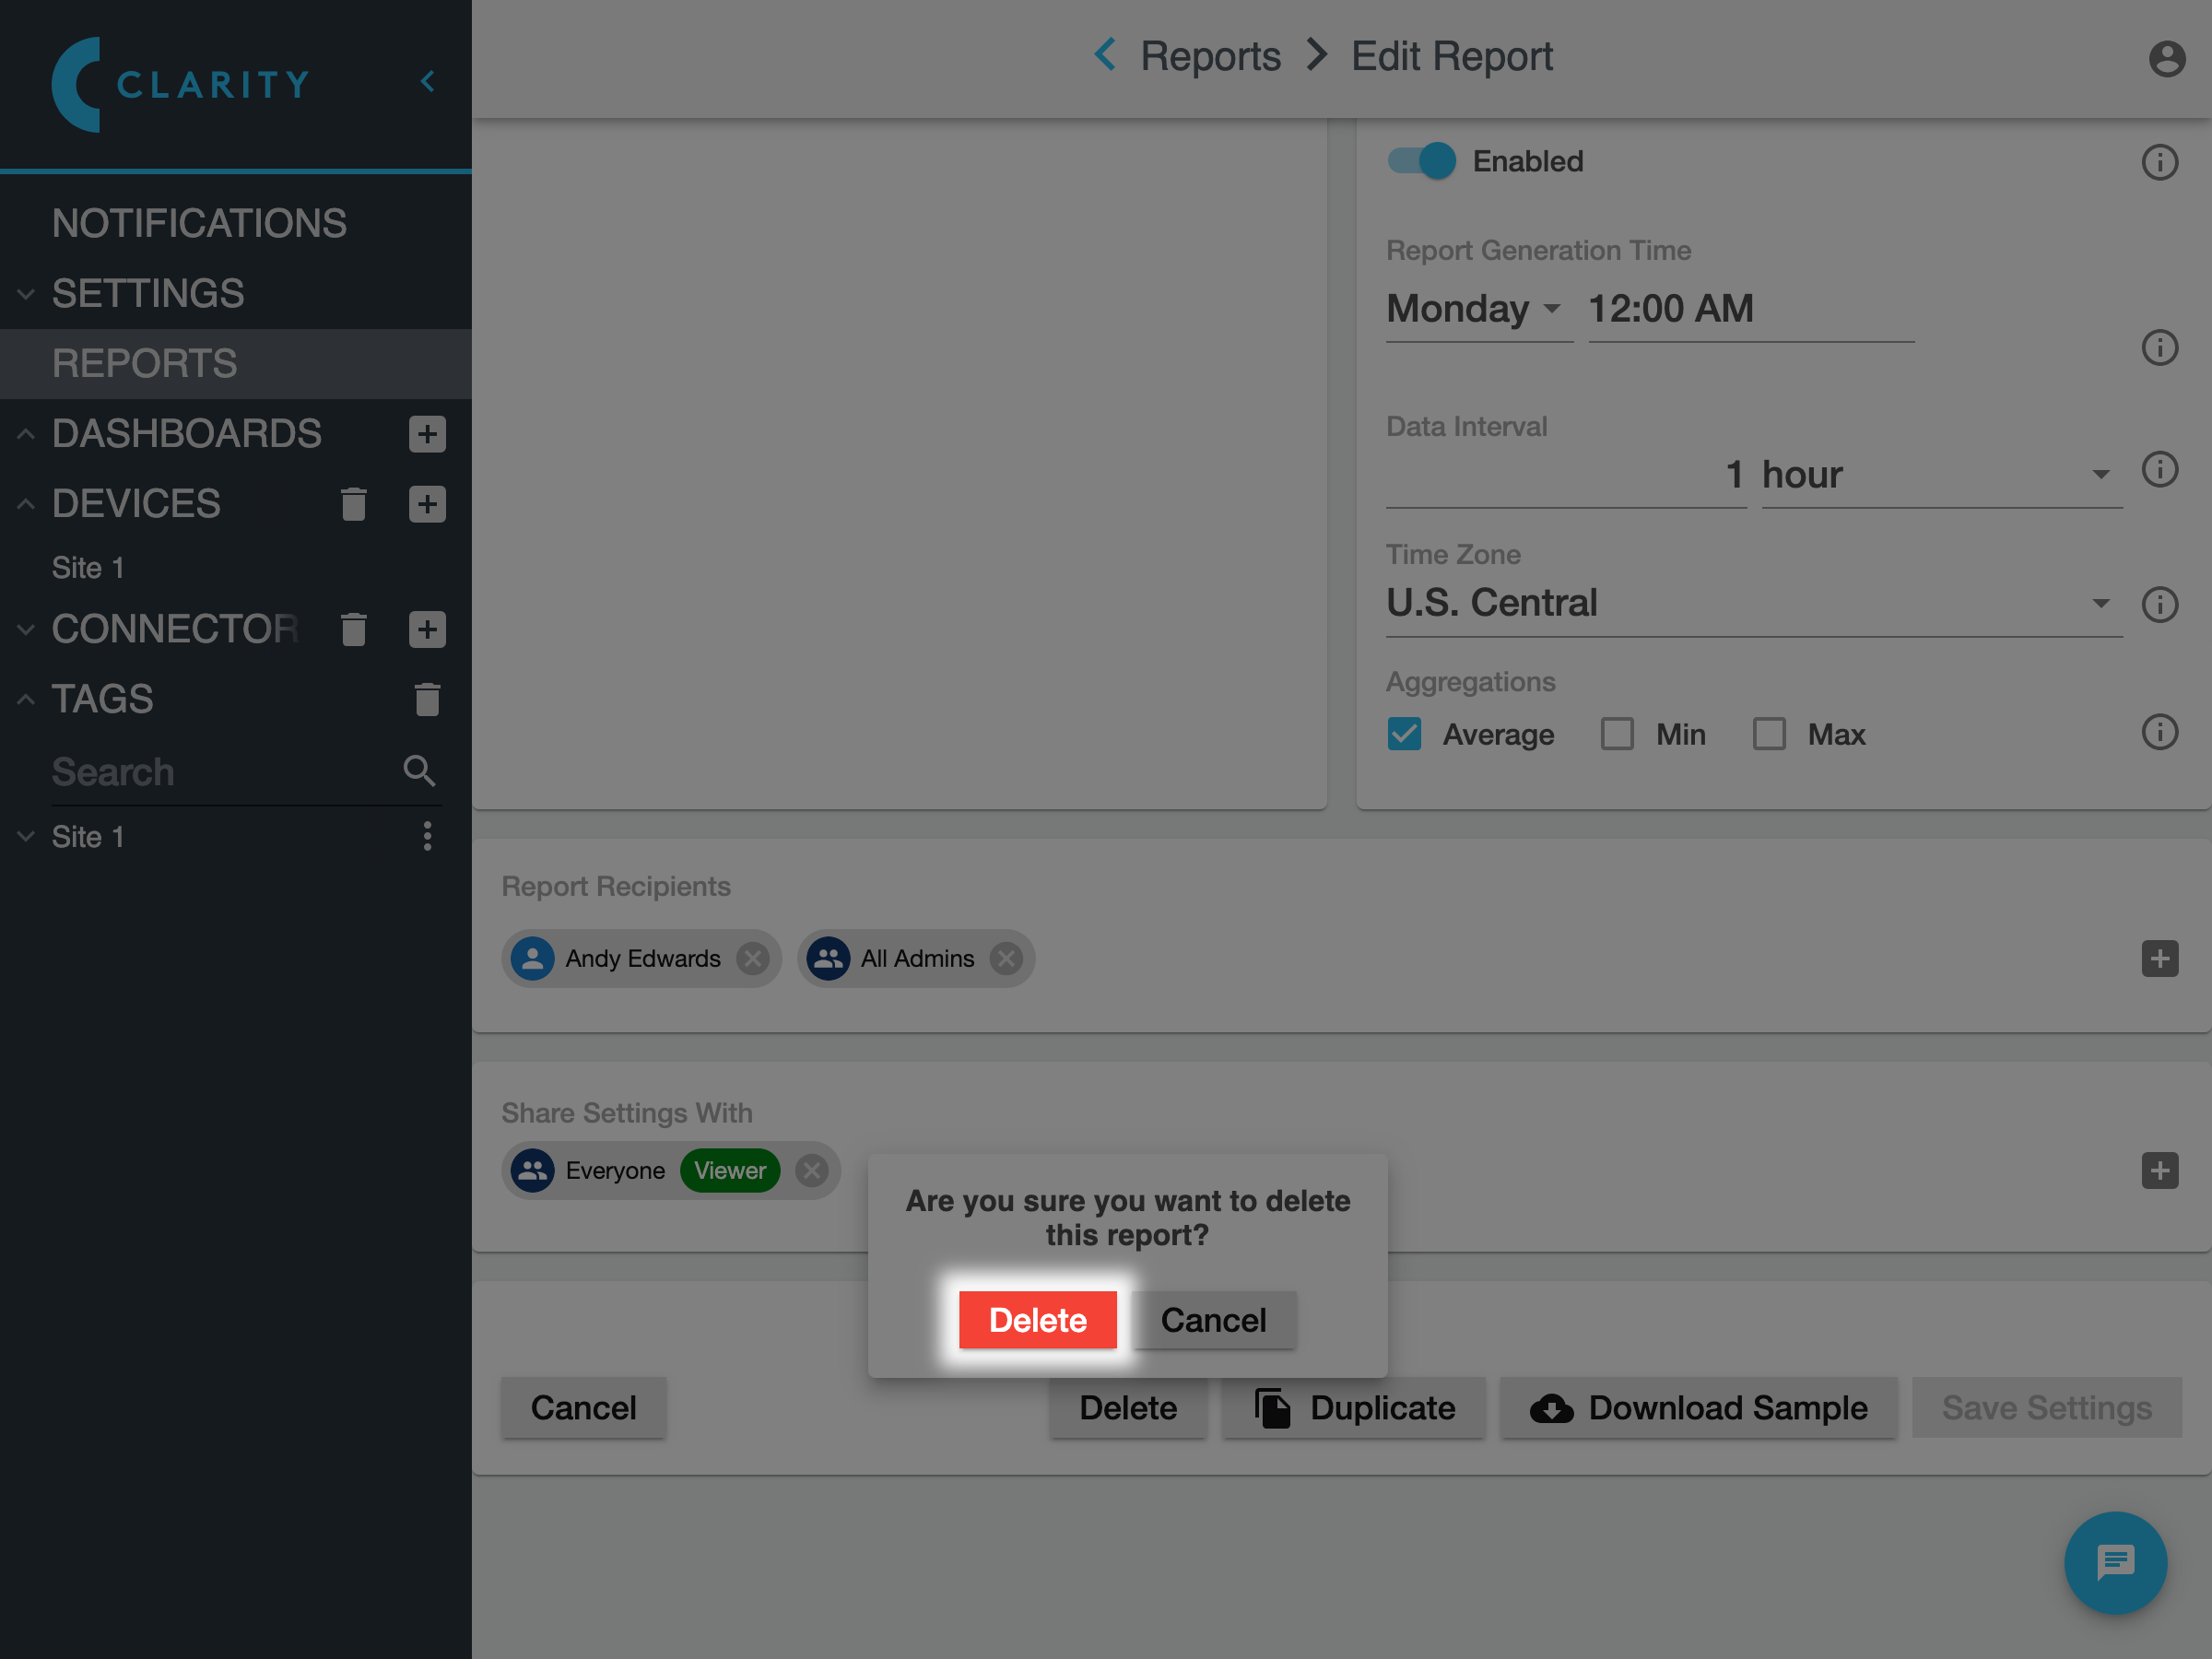
Task: Uncheck the Average aggregation checkbox
Action: (x=1404, y=734)
